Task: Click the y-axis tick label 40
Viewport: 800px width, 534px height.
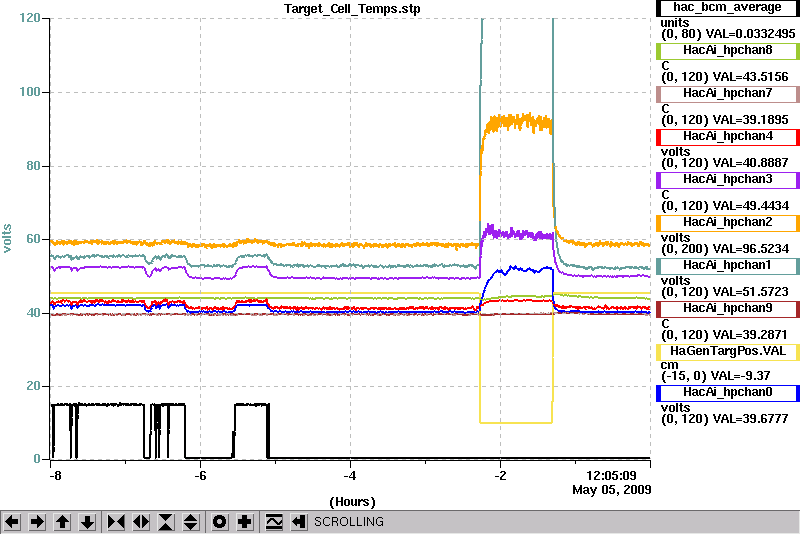Action: 34,313
